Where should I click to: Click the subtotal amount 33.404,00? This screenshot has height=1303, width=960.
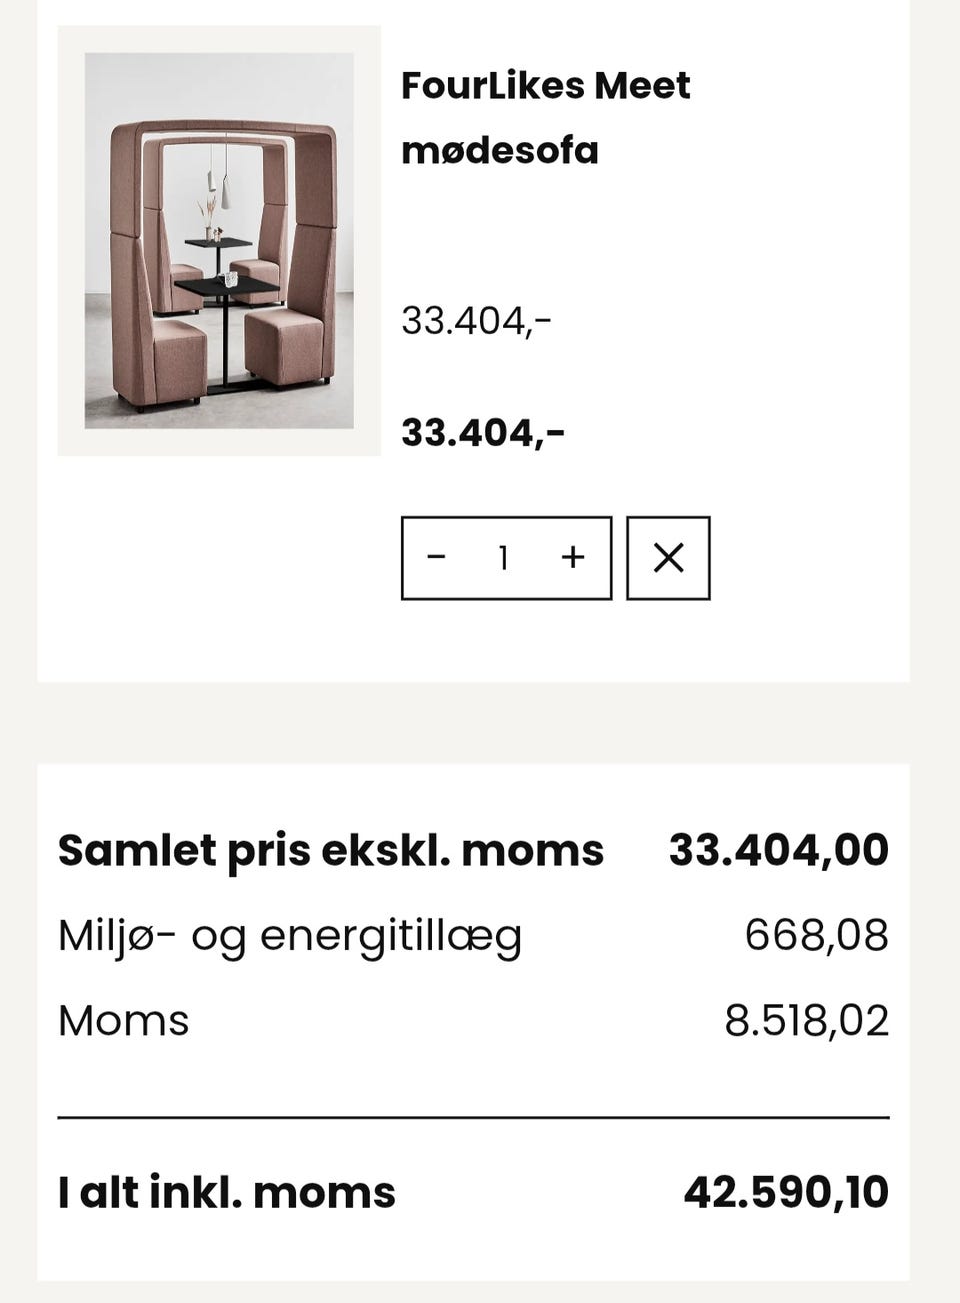(778, 850)
